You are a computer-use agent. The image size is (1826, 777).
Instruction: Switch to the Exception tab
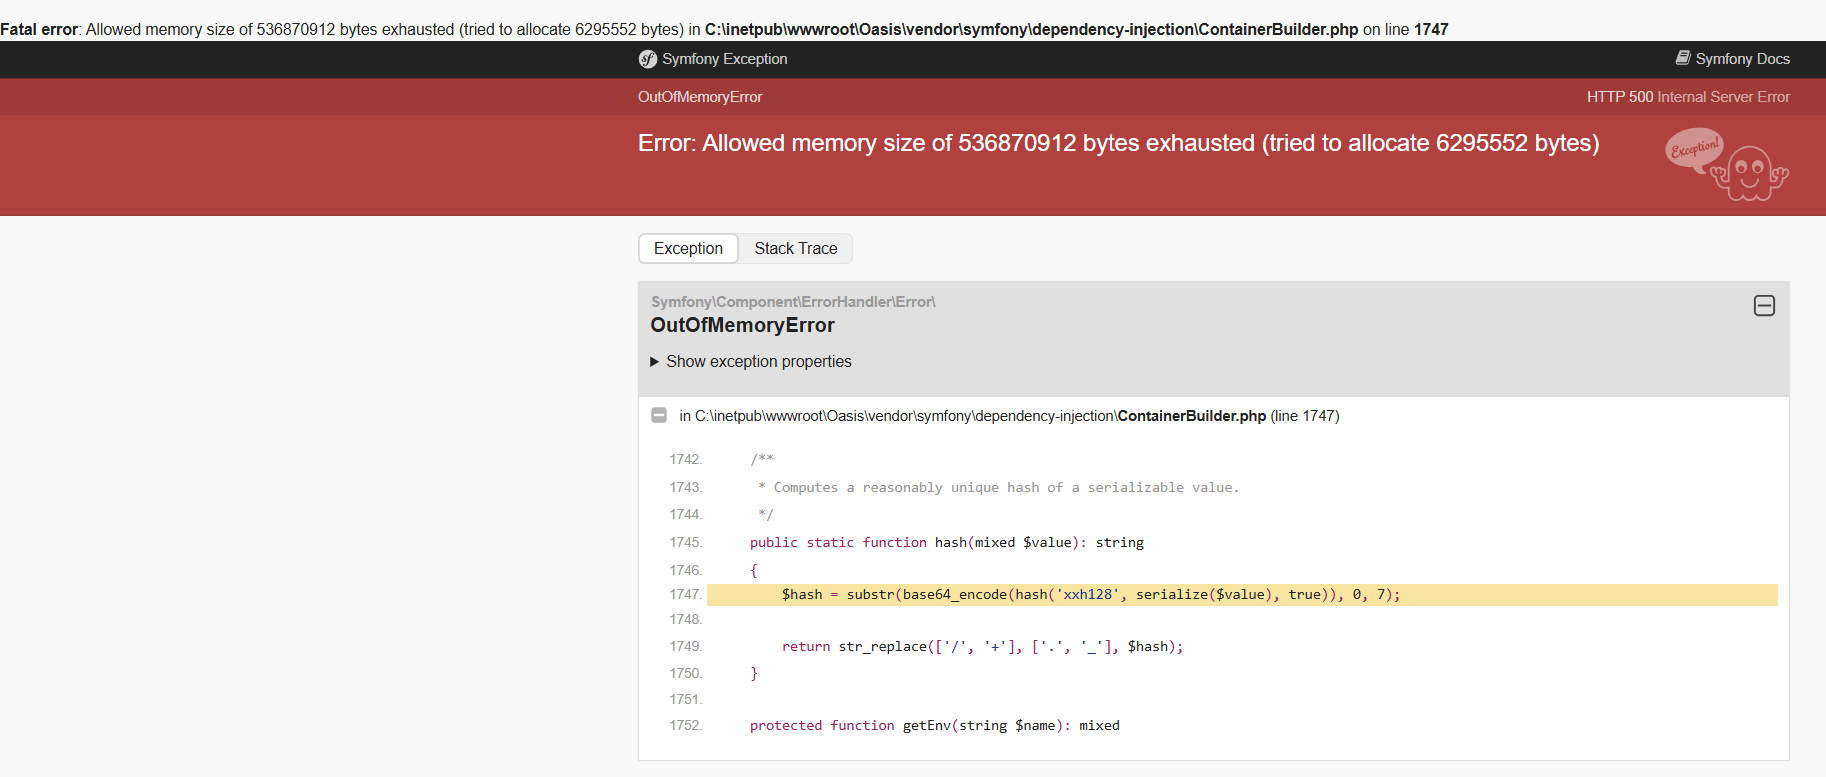(688, 249)
